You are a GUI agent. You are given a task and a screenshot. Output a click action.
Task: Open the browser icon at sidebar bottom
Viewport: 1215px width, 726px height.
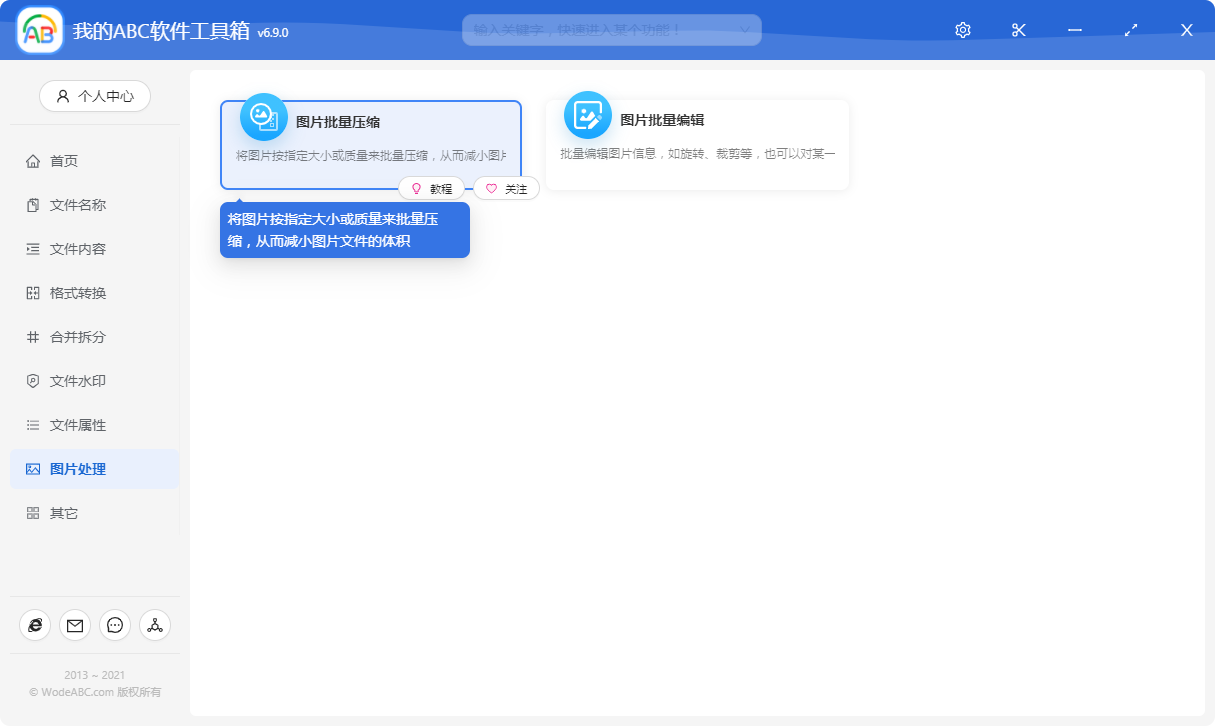[35, 625]
